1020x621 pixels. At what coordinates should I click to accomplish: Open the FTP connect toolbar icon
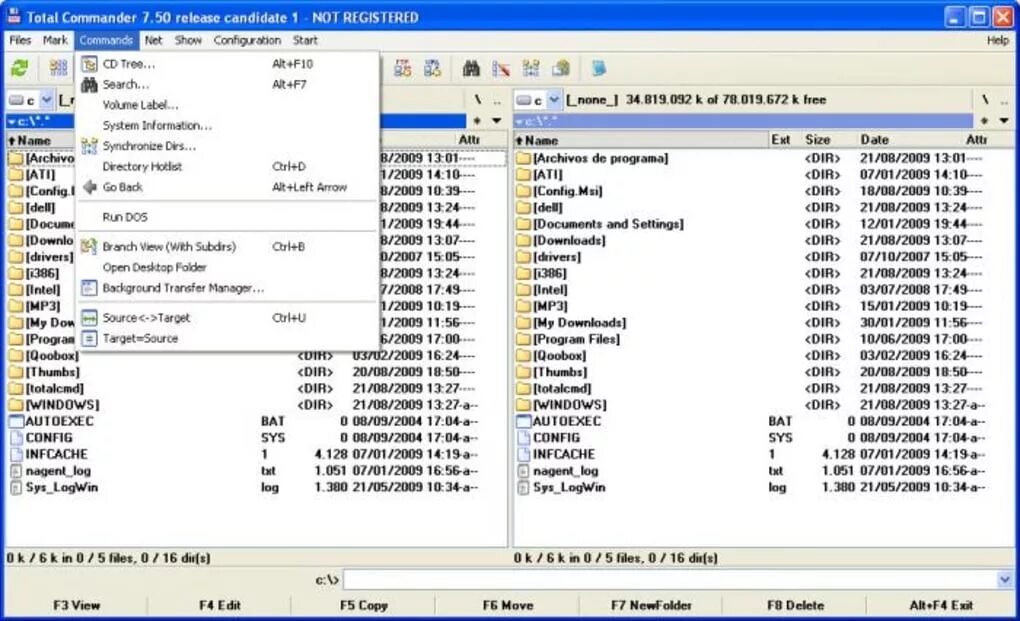(x=403, y=68)
